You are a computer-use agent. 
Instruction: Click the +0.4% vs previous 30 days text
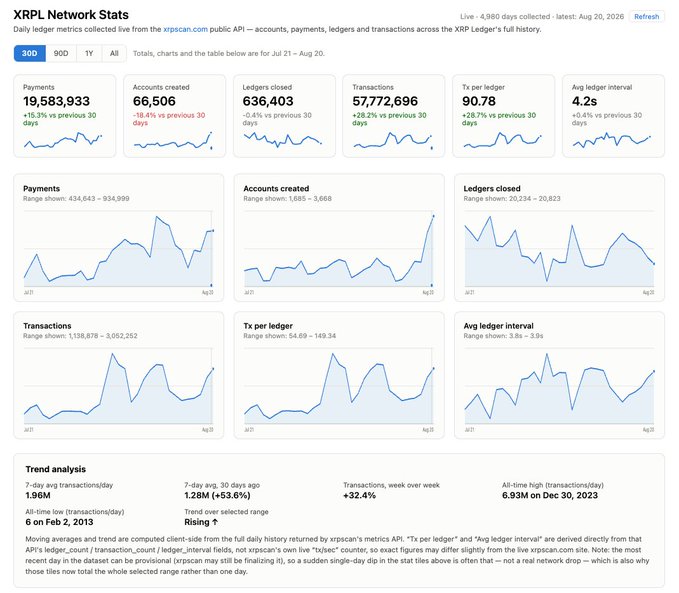607,119
